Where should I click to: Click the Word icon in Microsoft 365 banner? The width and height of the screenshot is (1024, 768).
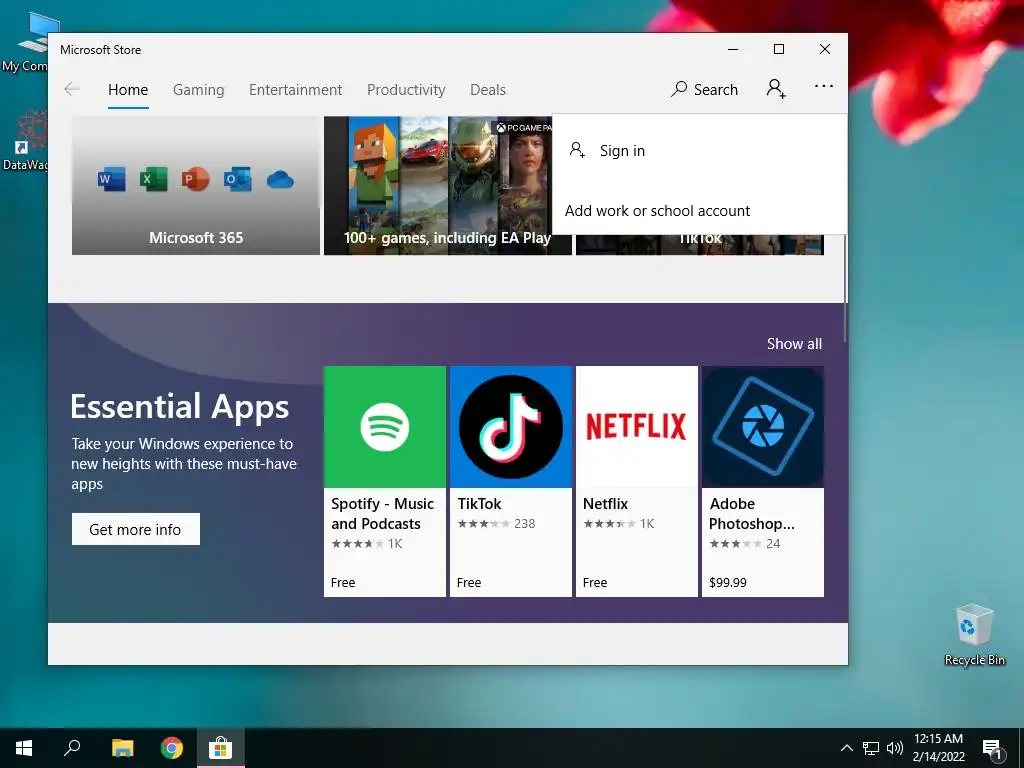coord(112,179)
